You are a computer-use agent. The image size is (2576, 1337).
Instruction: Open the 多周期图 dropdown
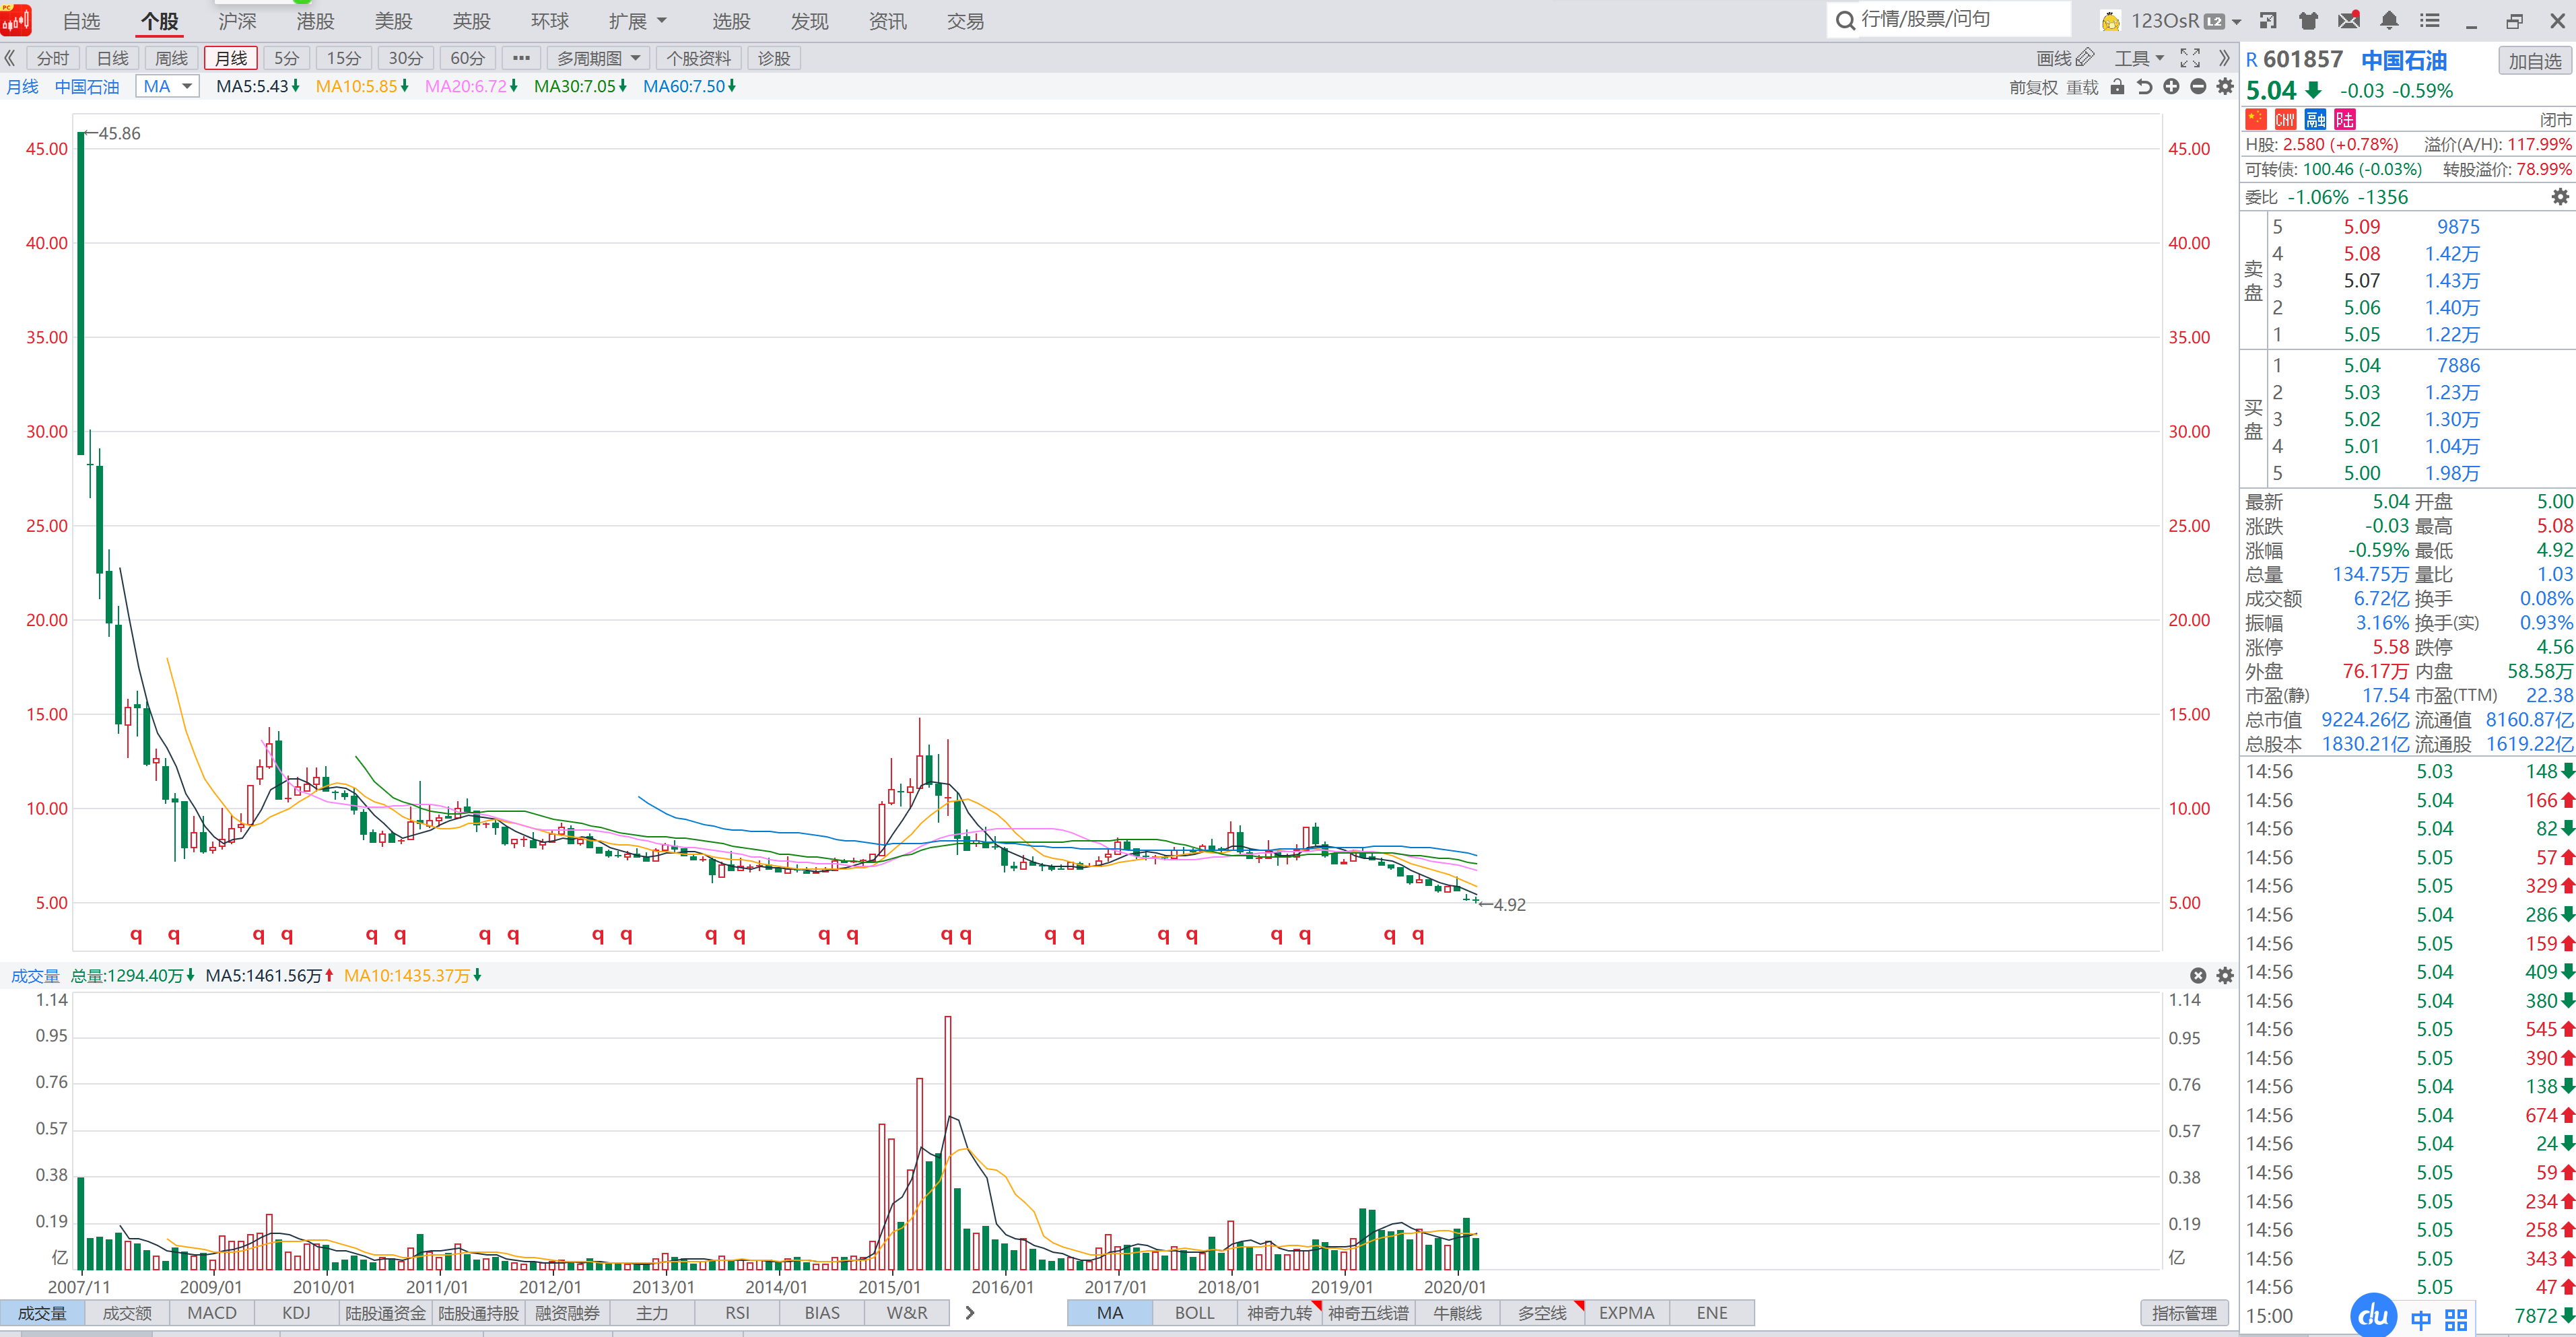(599, 58)
